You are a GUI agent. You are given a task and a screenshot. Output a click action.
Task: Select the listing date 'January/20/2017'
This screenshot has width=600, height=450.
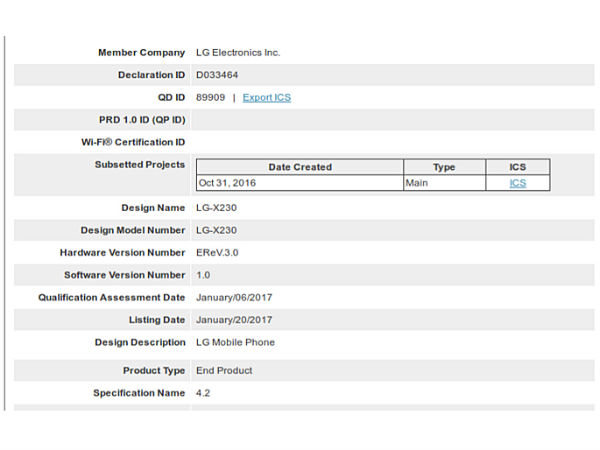(x=234, y=320)
